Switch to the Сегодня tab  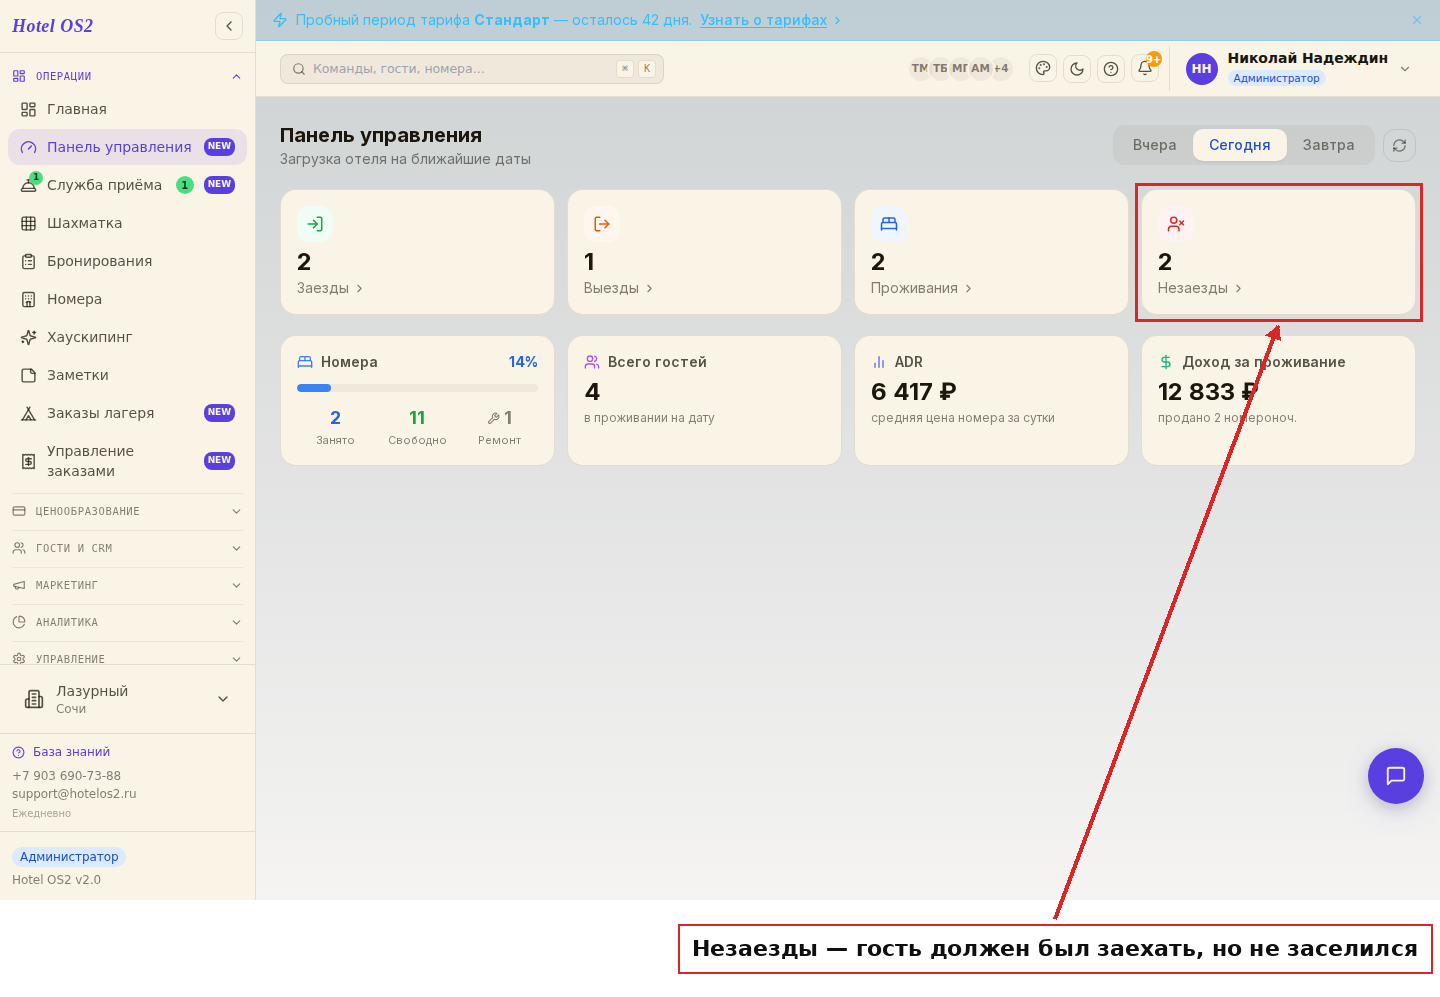tap(1240, 145)
